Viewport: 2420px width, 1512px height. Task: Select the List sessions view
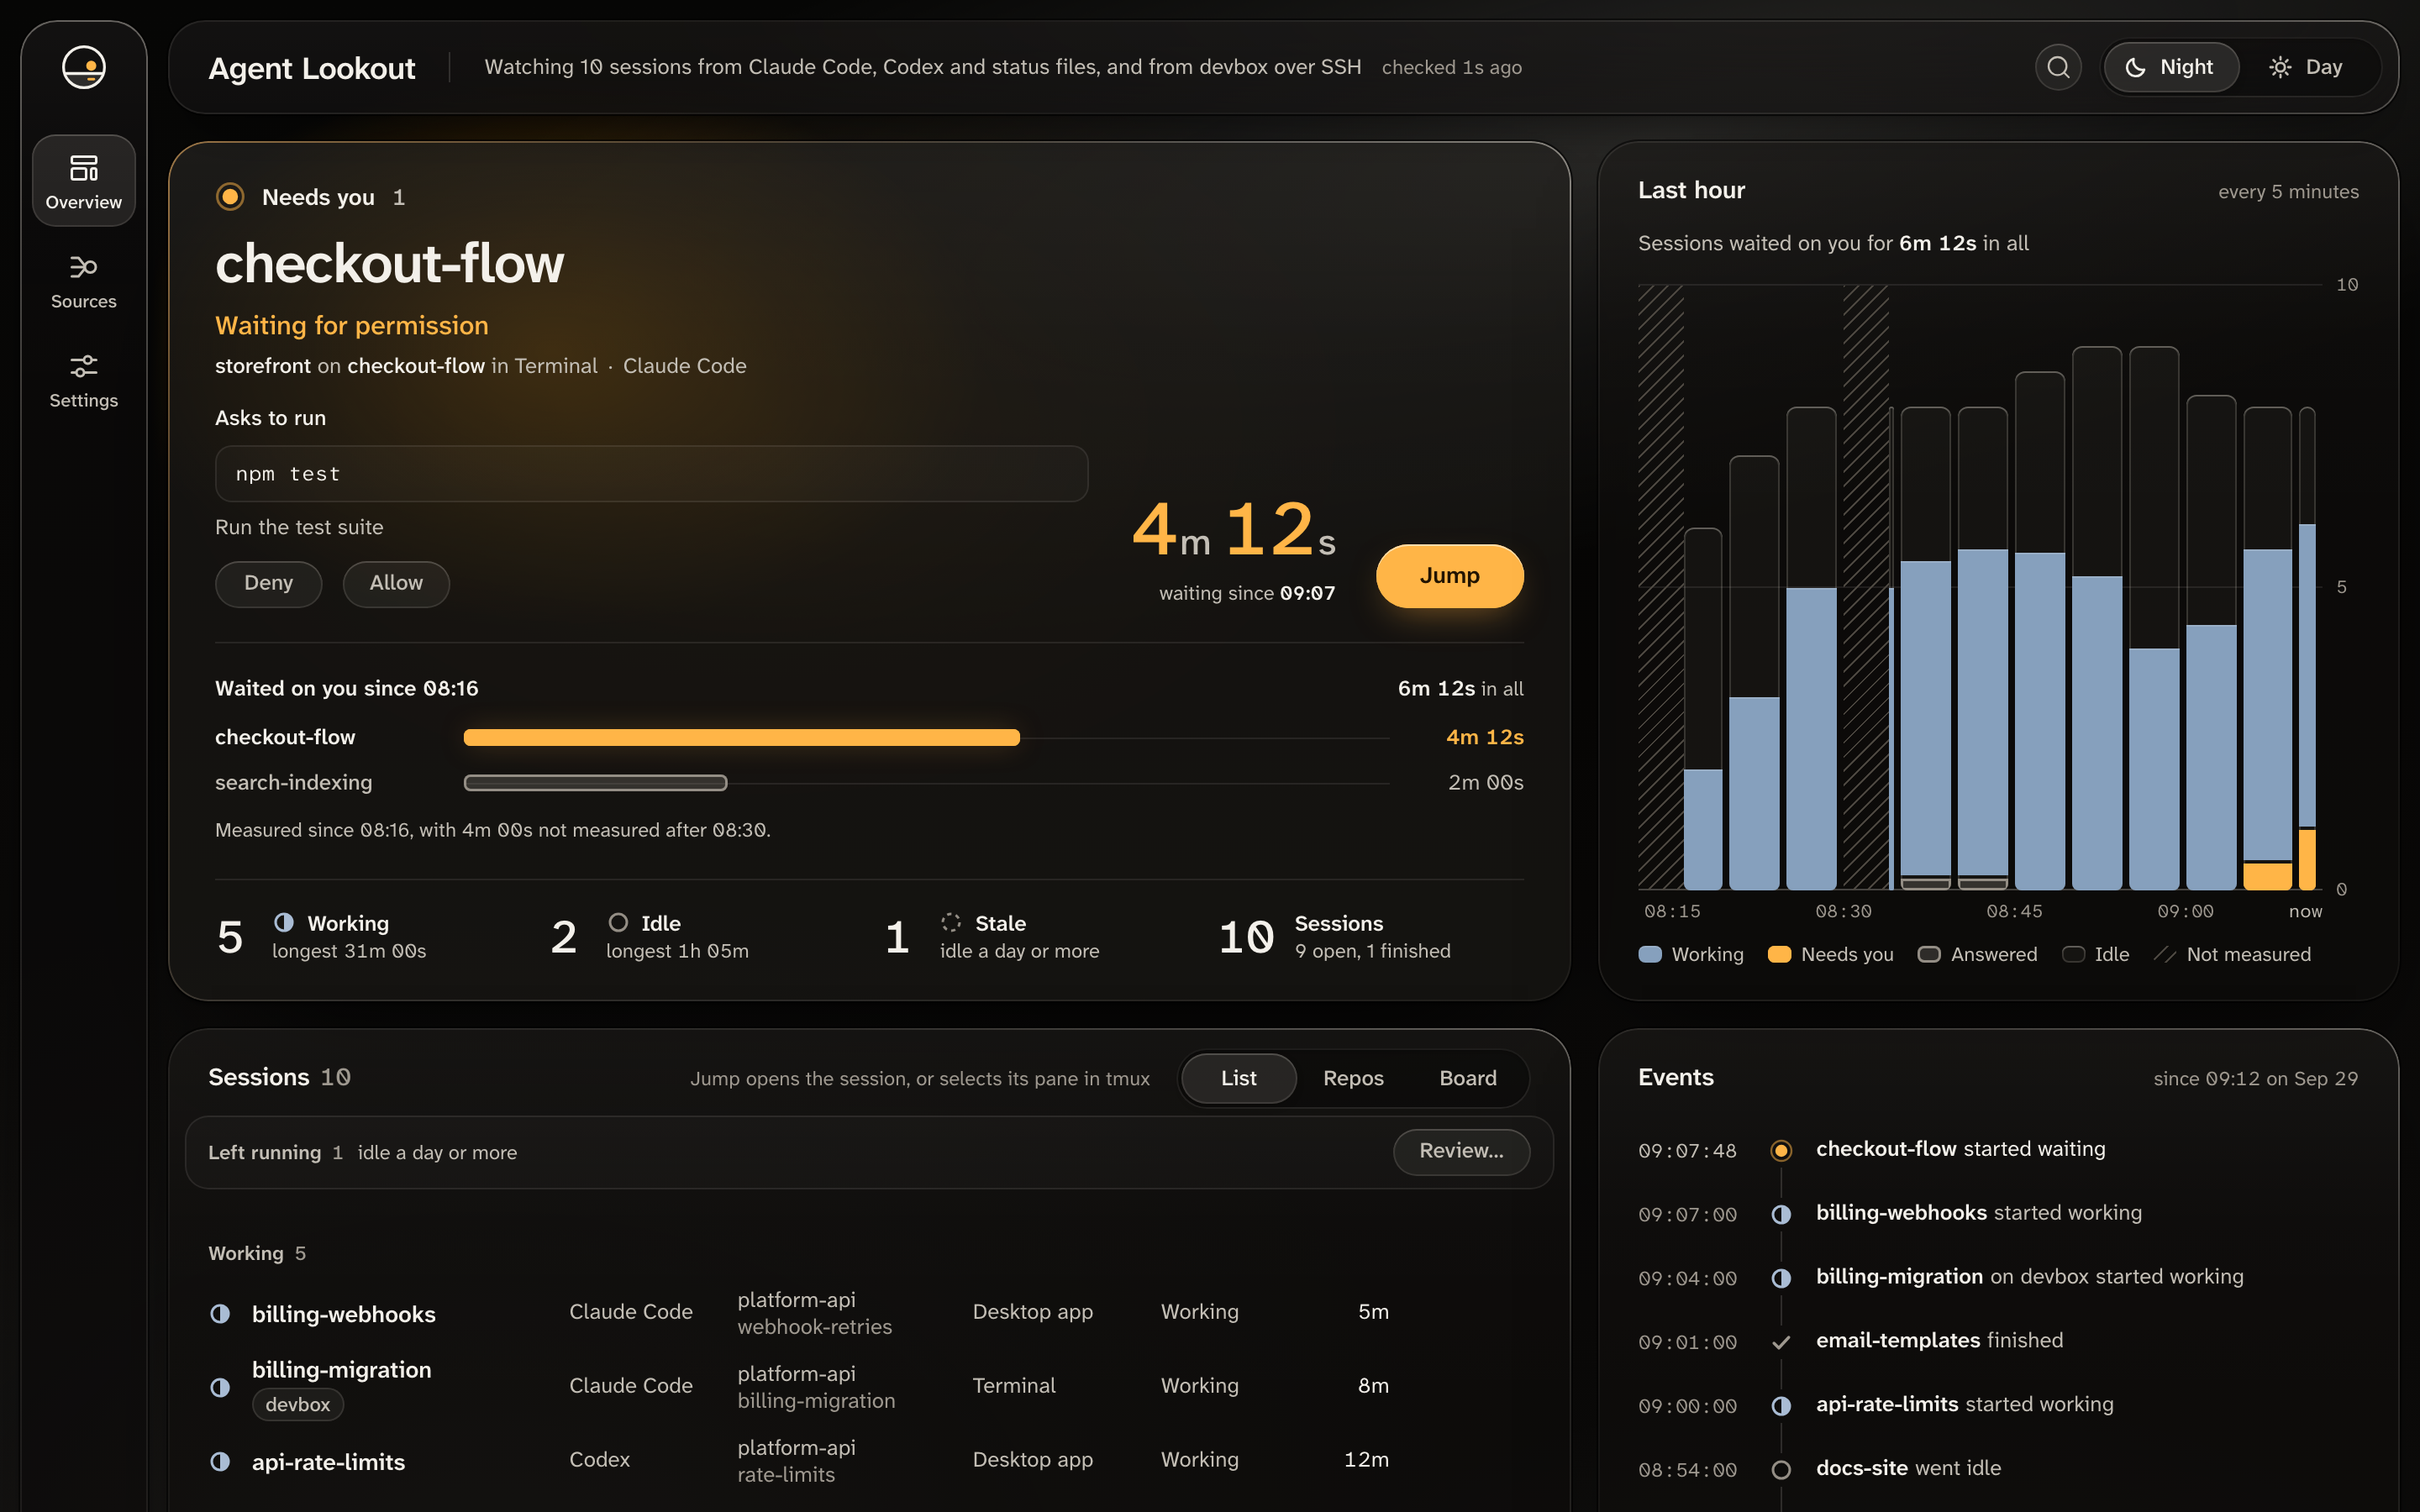pos(1238,1078)
